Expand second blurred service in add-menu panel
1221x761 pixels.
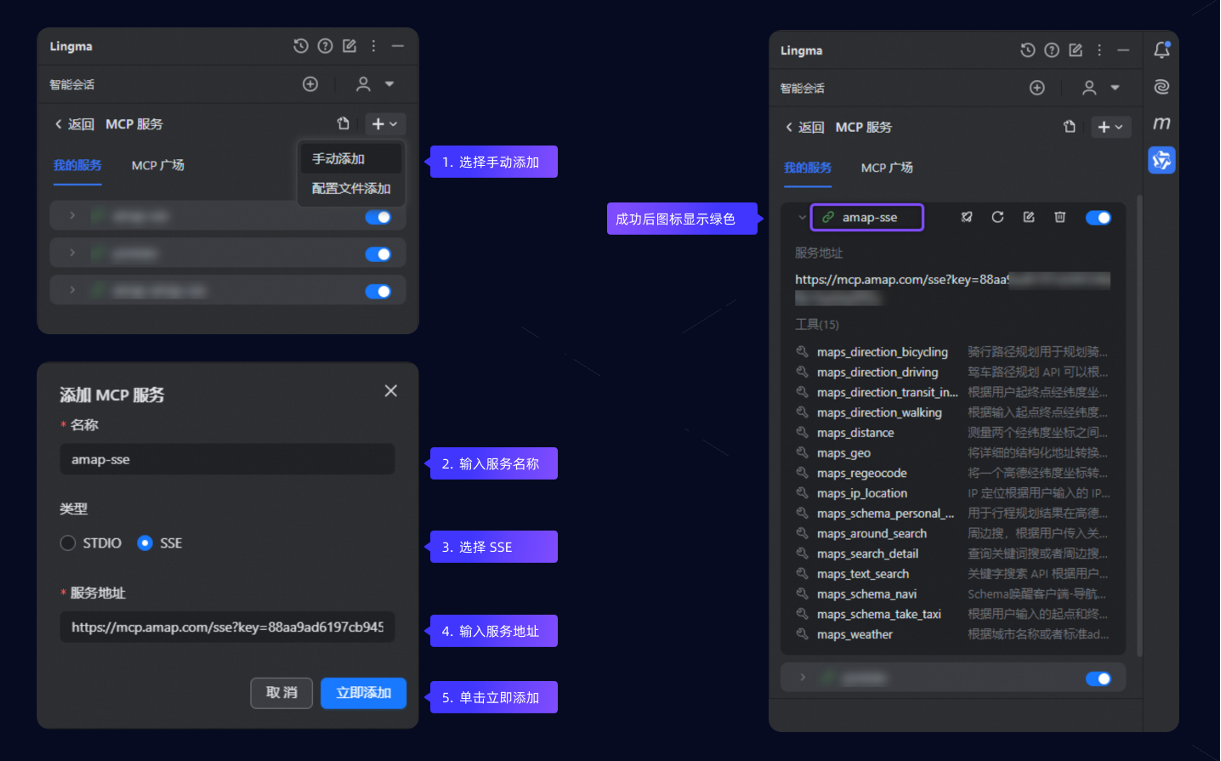[72, 253]
